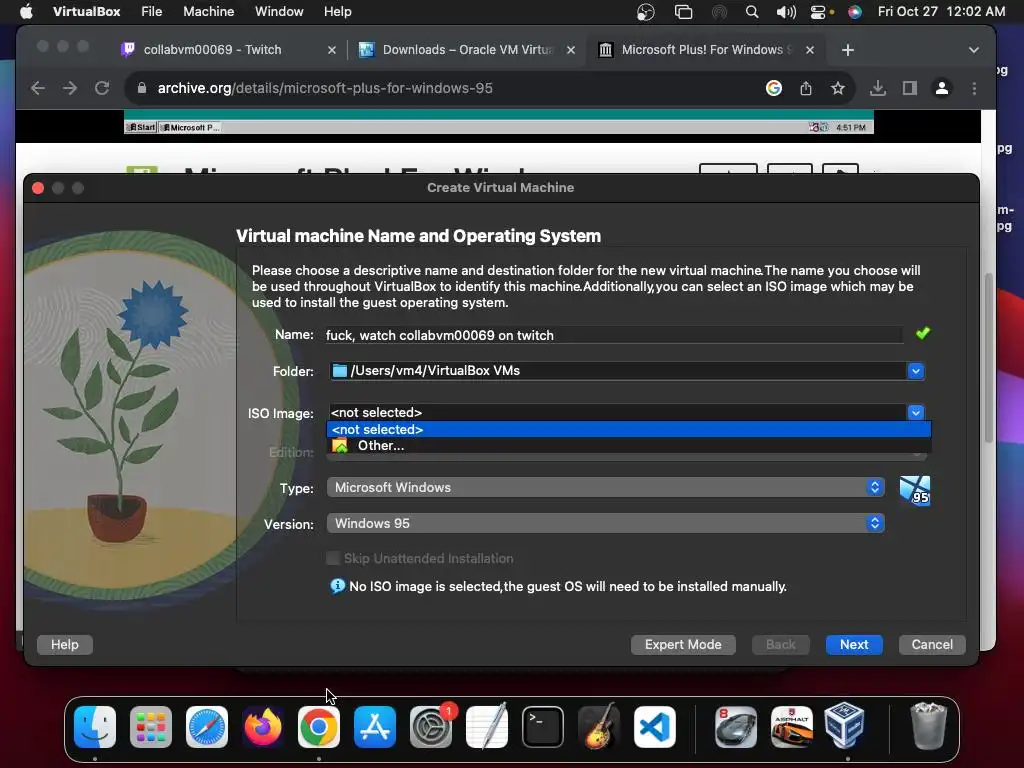
Task: Open Control Center in menu bar
Action: 818,11
